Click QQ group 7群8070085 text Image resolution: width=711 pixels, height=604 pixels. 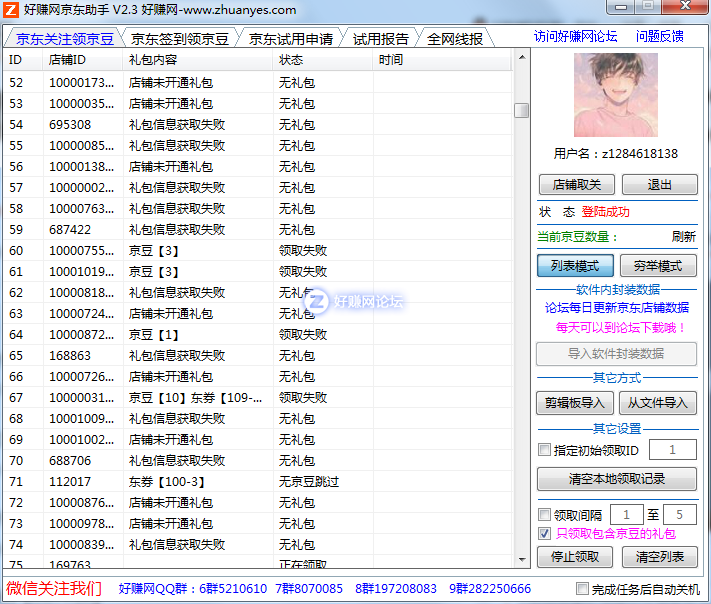tap(309, 589)
